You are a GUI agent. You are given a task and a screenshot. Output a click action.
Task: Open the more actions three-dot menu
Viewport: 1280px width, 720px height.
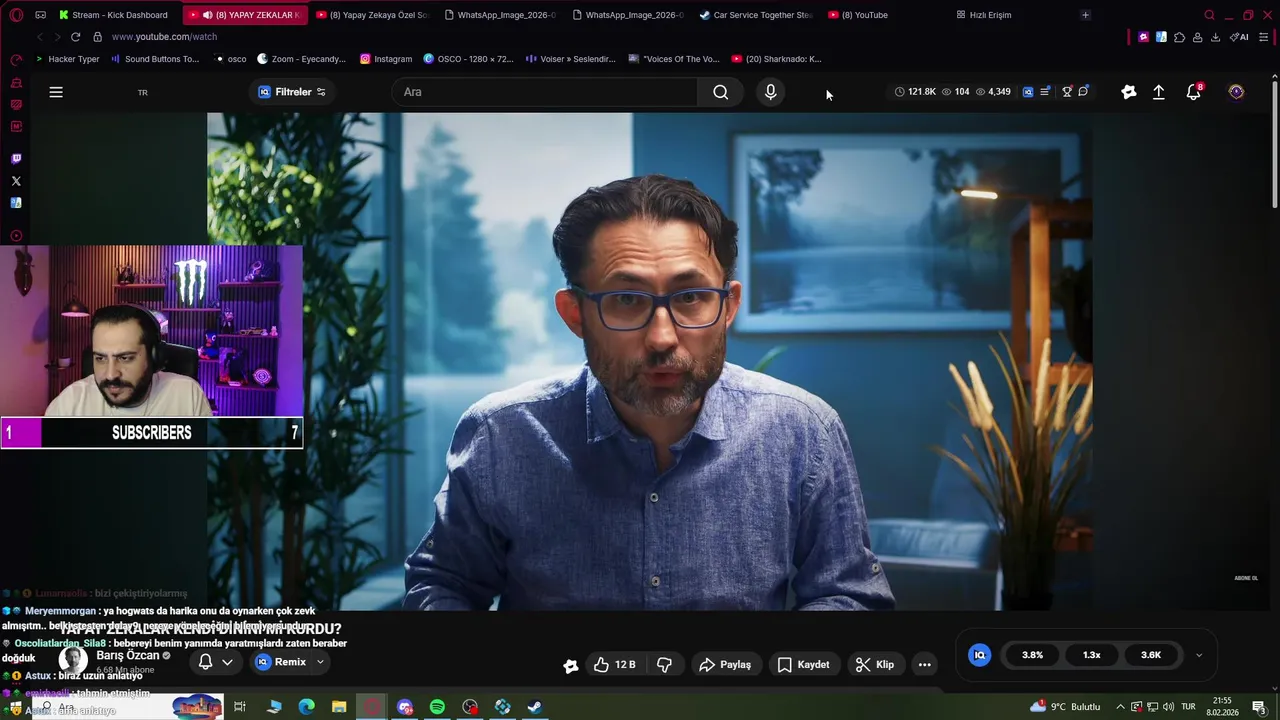[924, 664]
